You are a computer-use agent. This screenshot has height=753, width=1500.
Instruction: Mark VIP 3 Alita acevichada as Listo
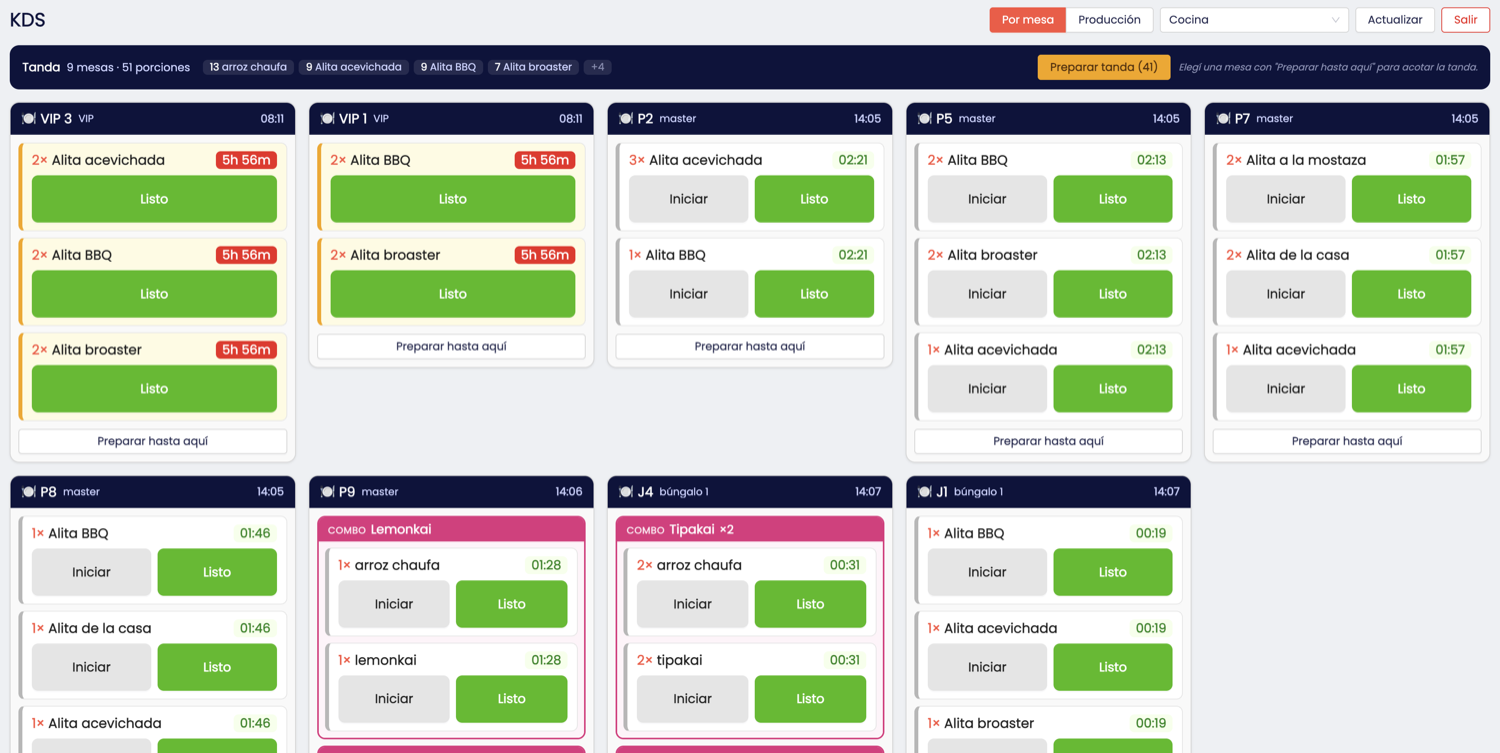click(x=154, y=199)
